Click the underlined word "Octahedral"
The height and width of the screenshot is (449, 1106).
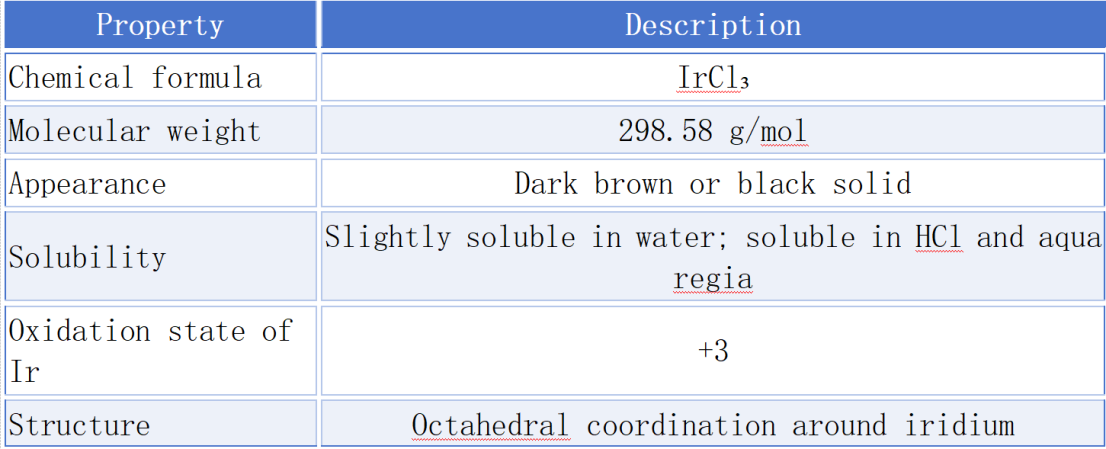(x=490, y=425)
